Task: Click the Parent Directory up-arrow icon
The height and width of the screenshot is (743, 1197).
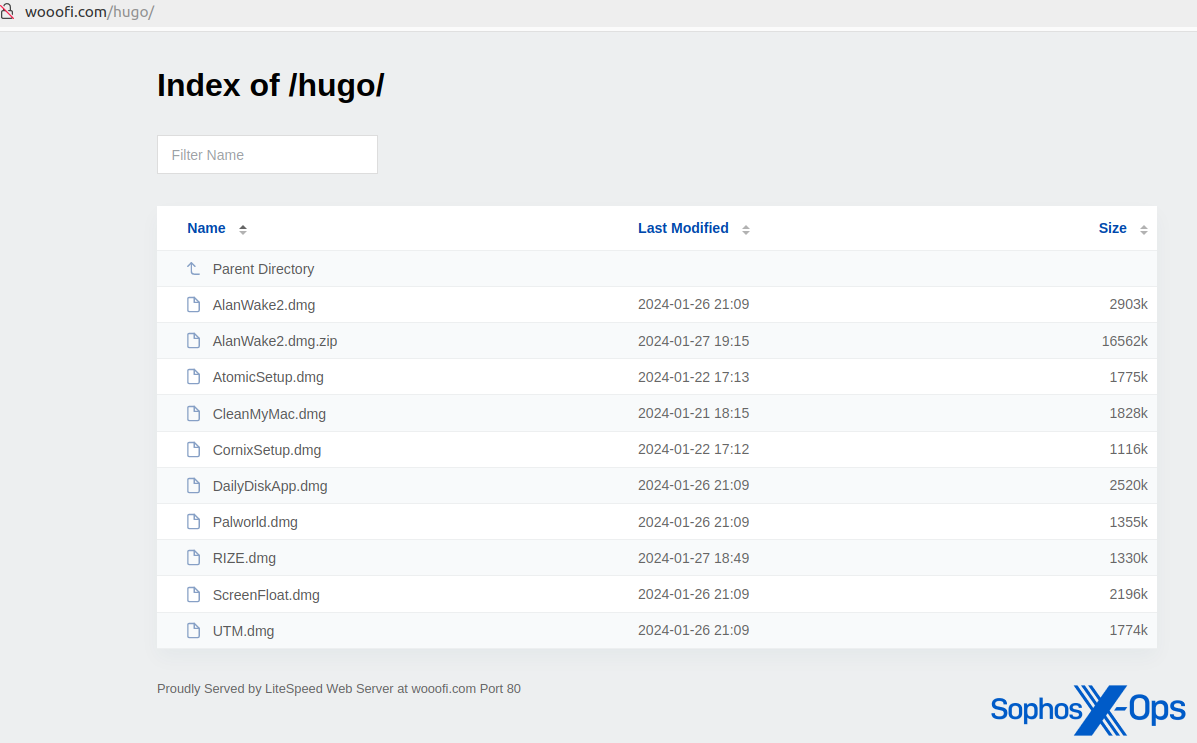Action: pyautogui.click(x=194, y=269)
